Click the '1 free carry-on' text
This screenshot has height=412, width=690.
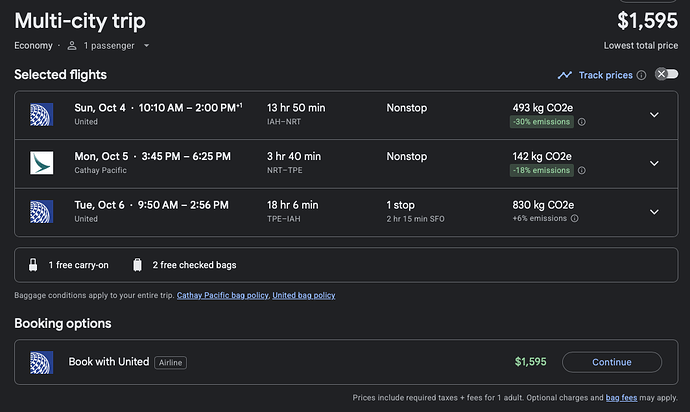pos(78,265)
